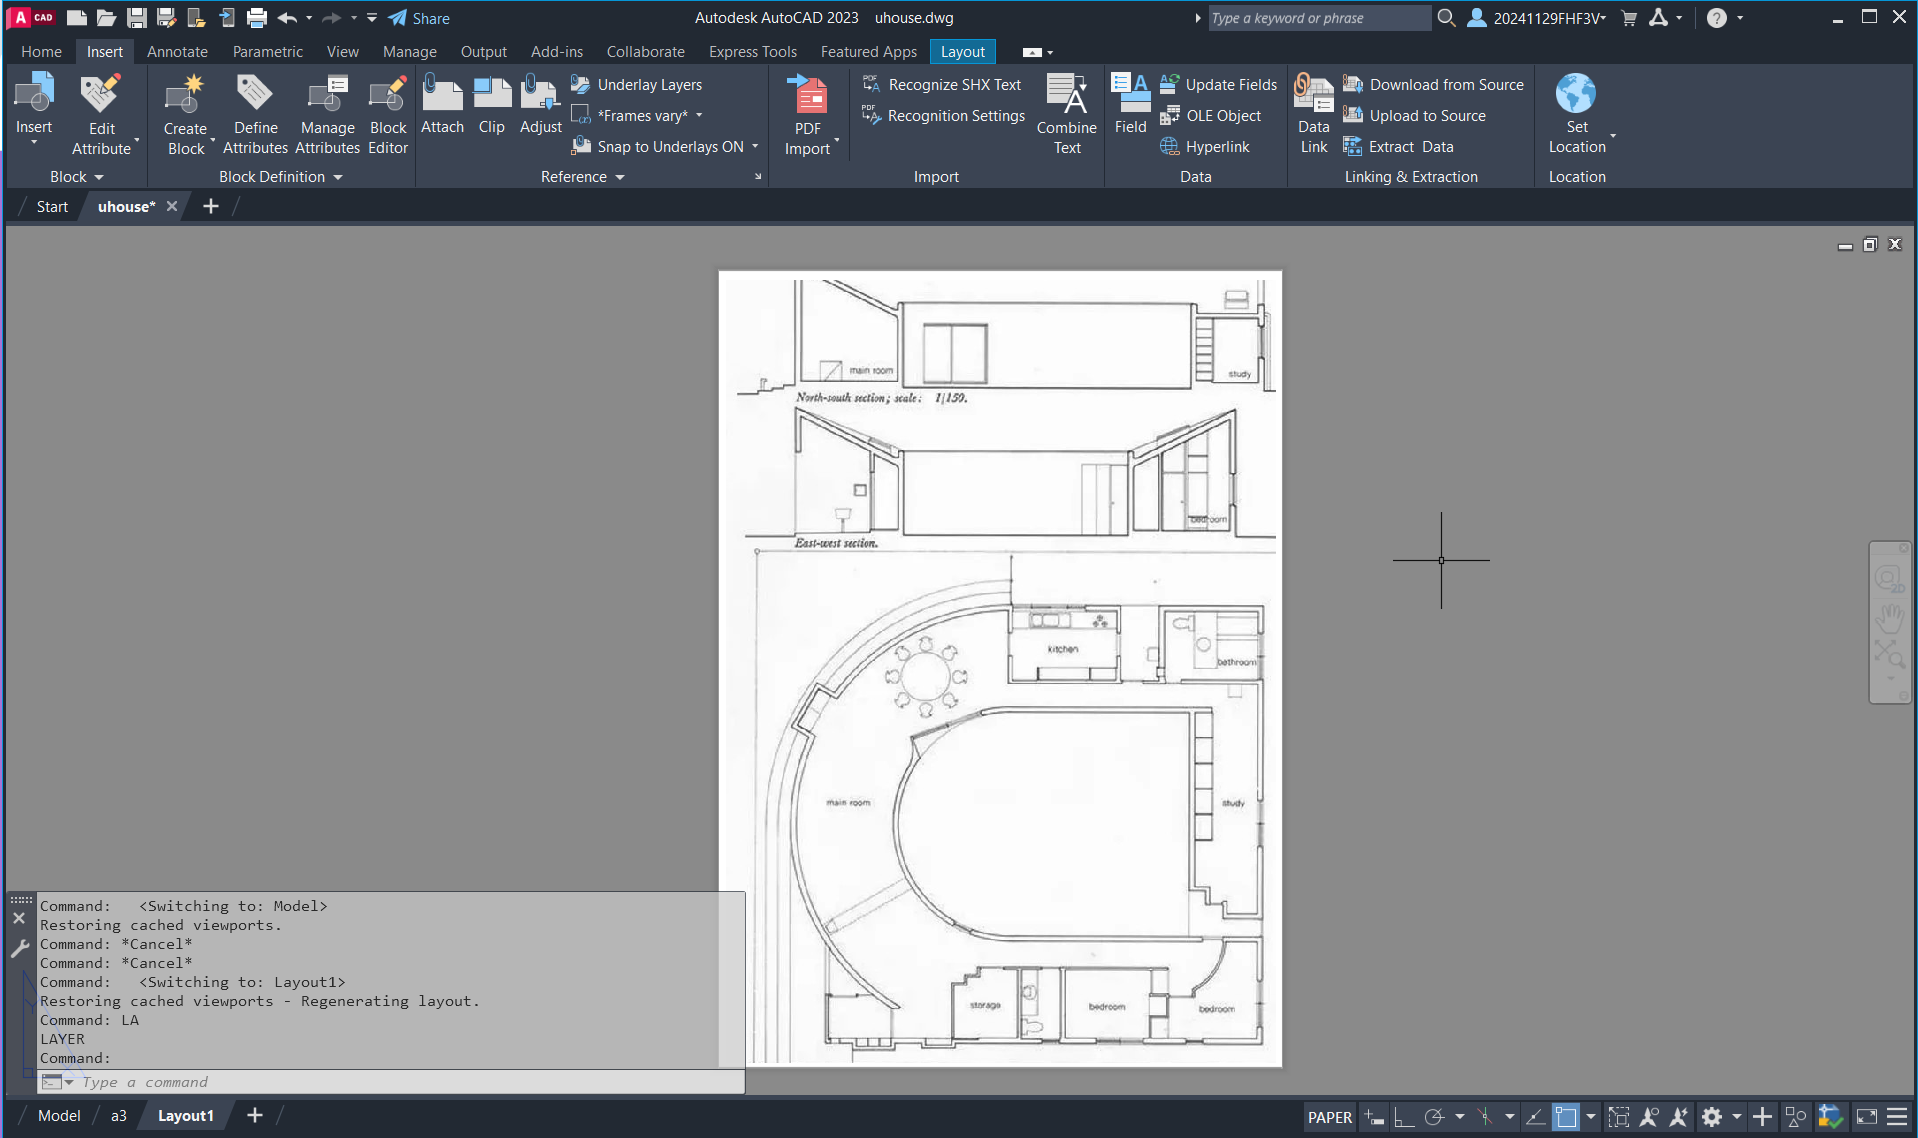Open the Autodesk App Store cart icon
1918x1138 pixels.
click(x=1628, y=18)
